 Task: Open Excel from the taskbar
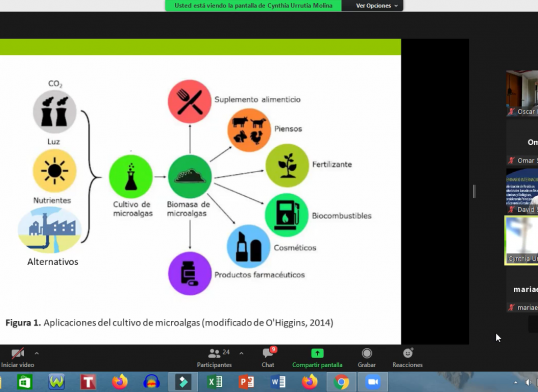coord(215,382)
